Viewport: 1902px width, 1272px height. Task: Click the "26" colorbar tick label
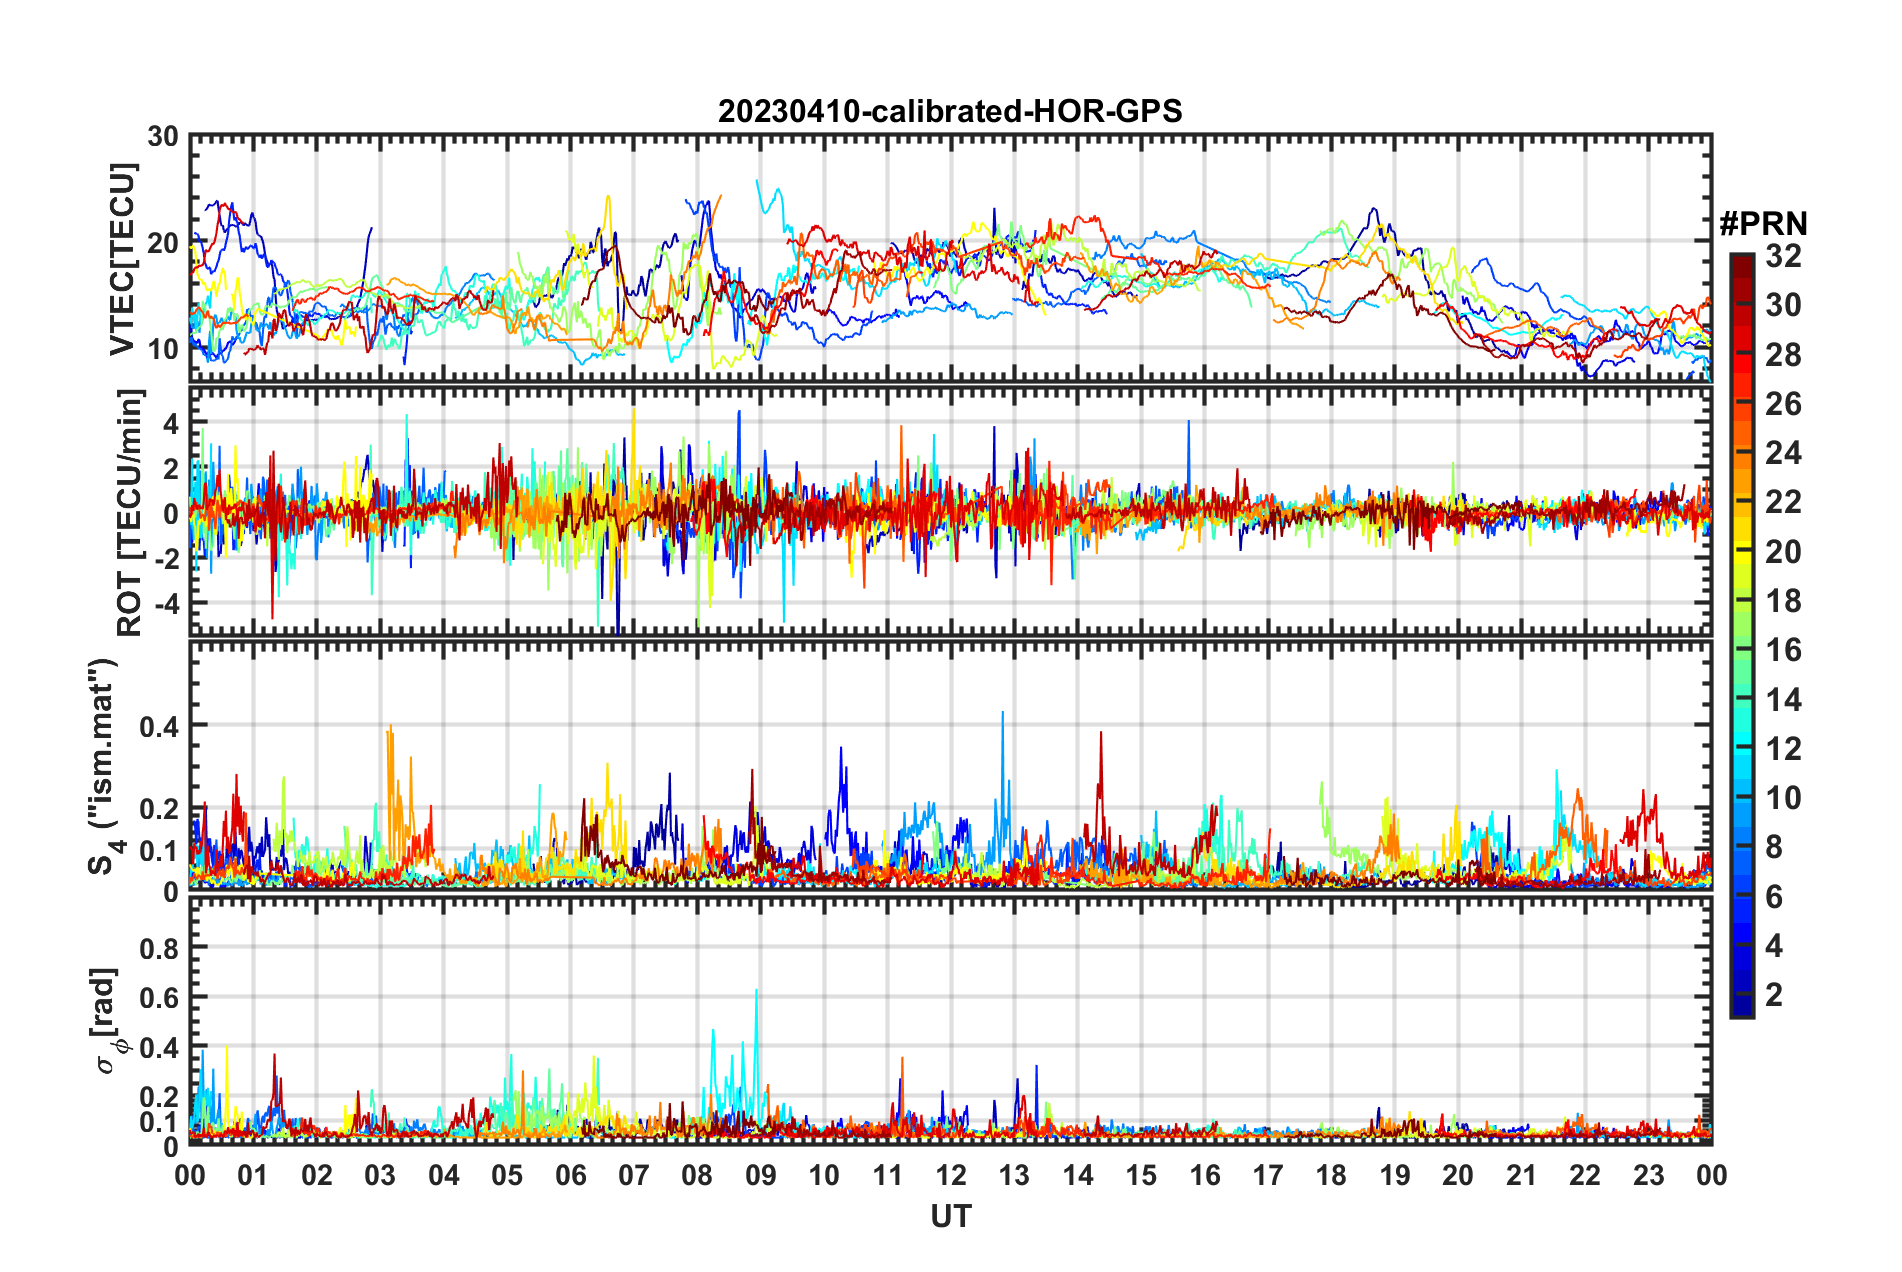(1784, 404)
